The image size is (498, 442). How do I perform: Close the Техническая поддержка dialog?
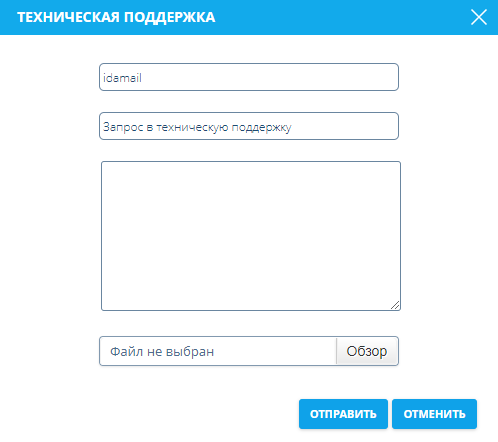pyautogui.click(x=479, y=17)
